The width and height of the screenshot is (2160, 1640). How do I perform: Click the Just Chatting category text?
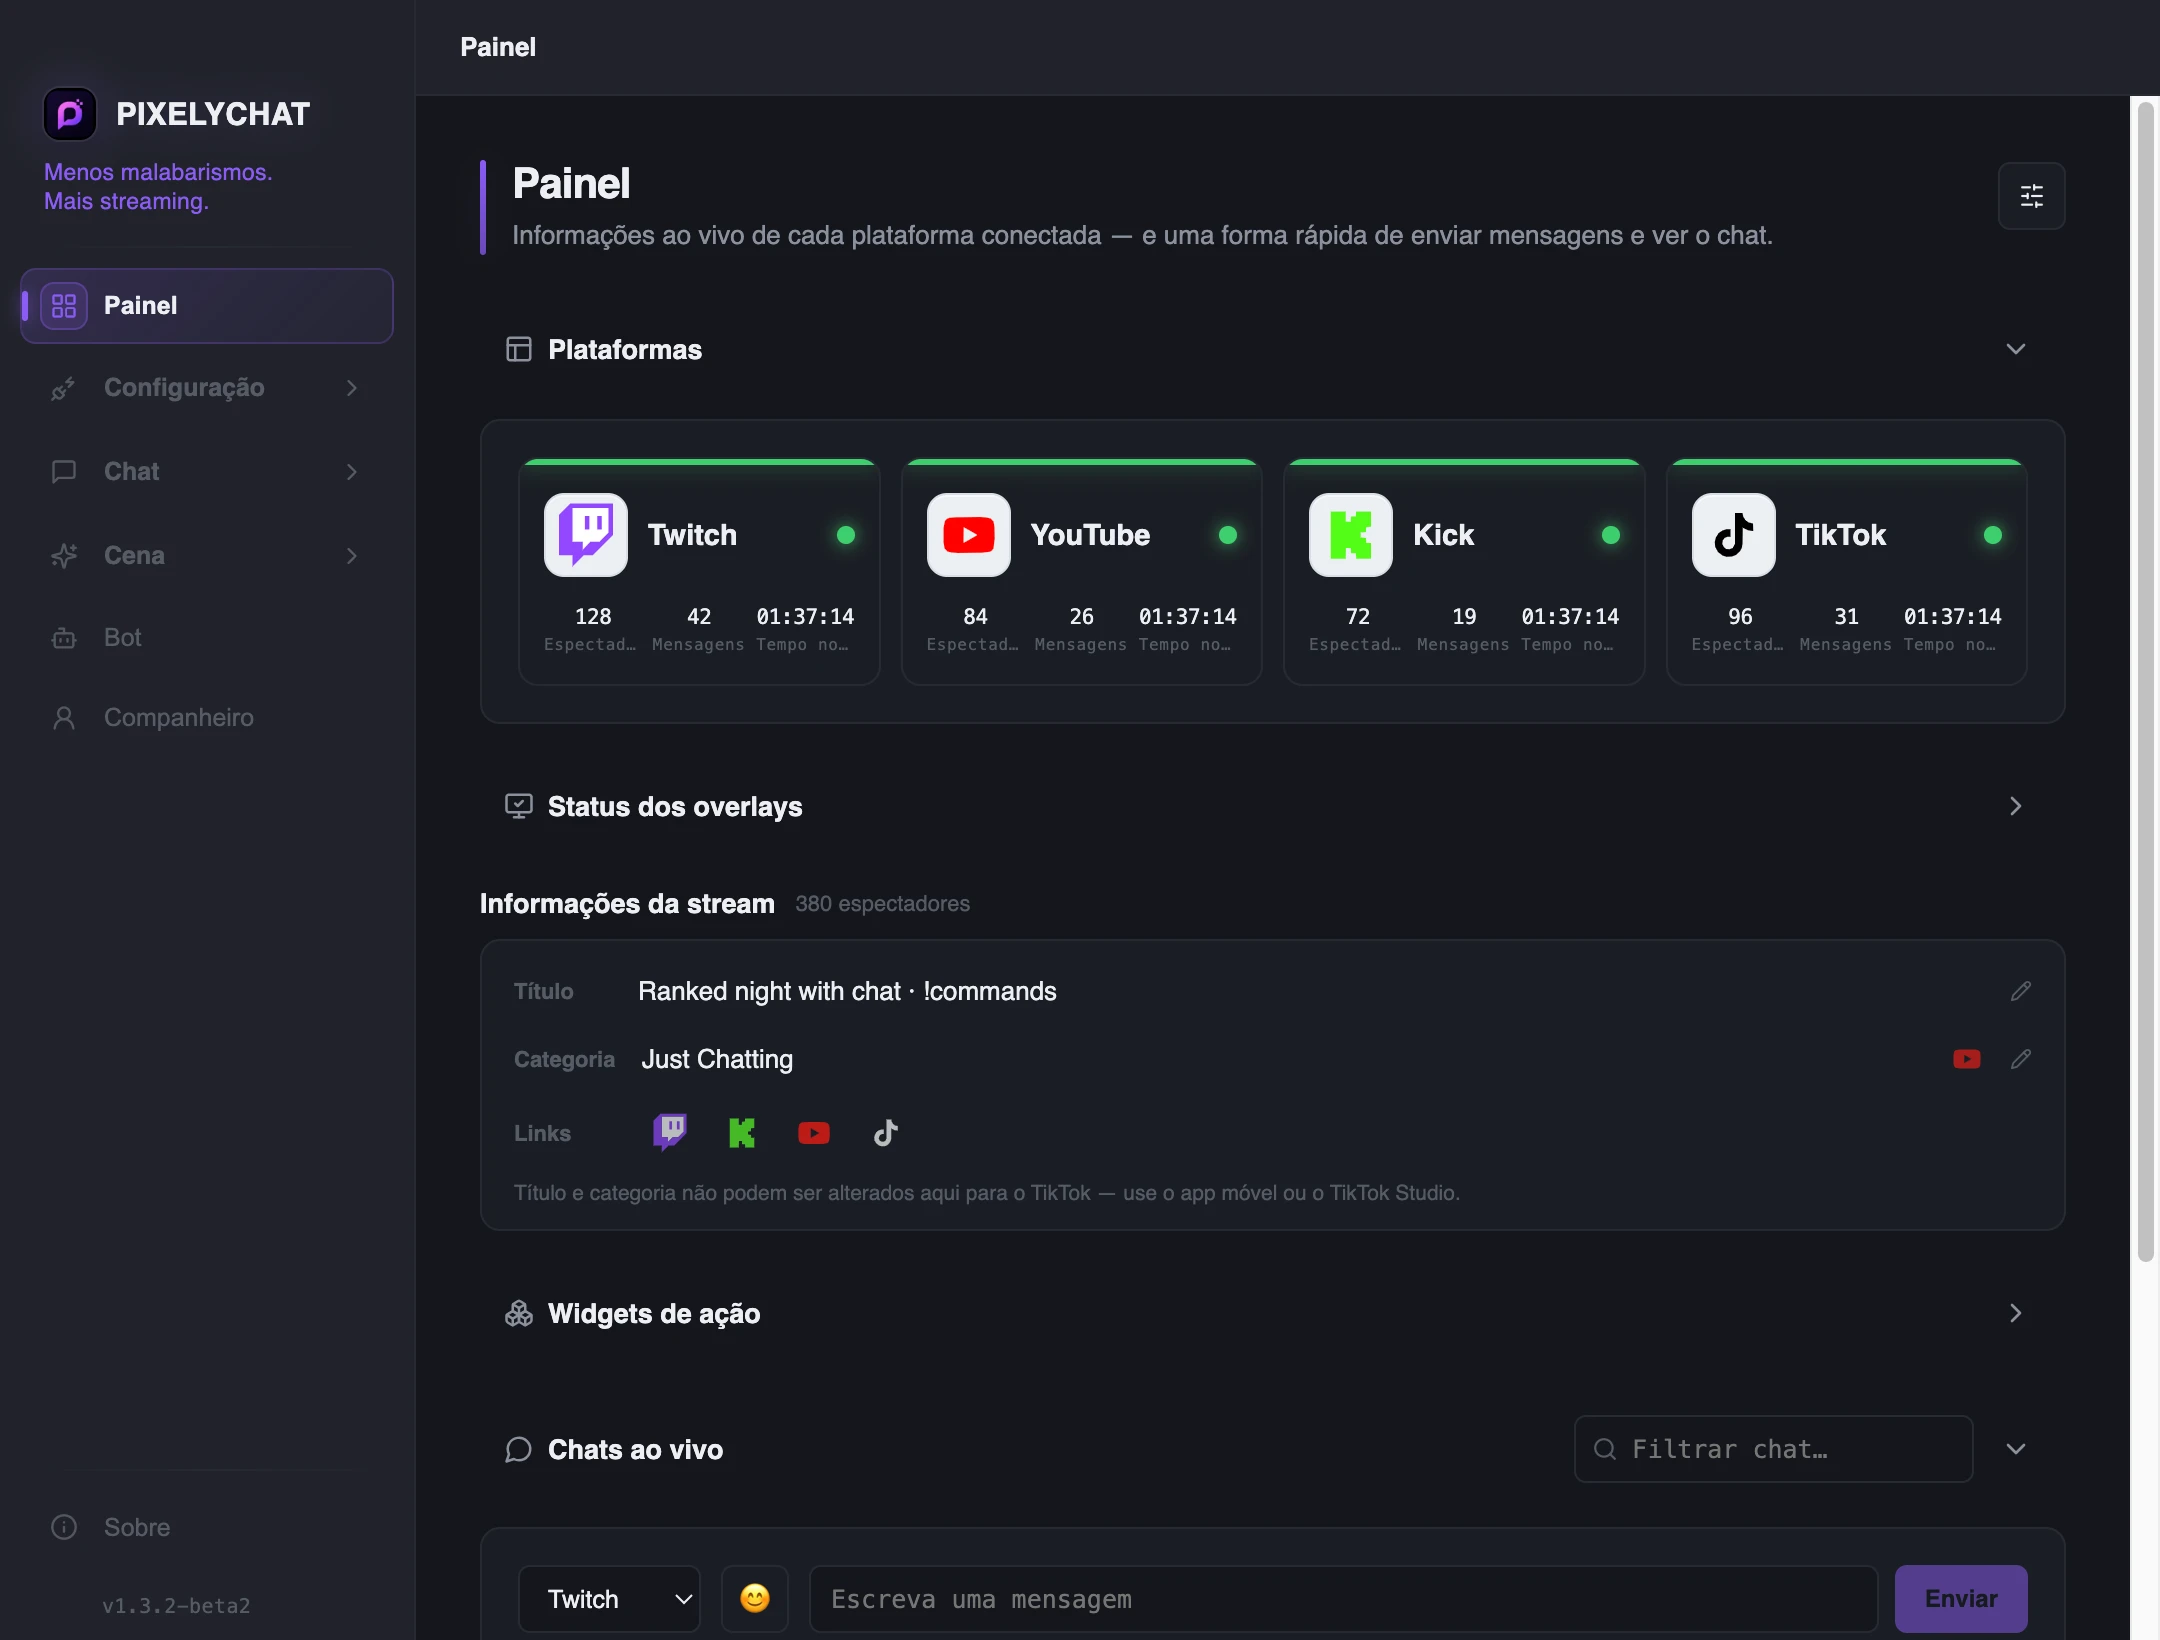pos(717,1059)
